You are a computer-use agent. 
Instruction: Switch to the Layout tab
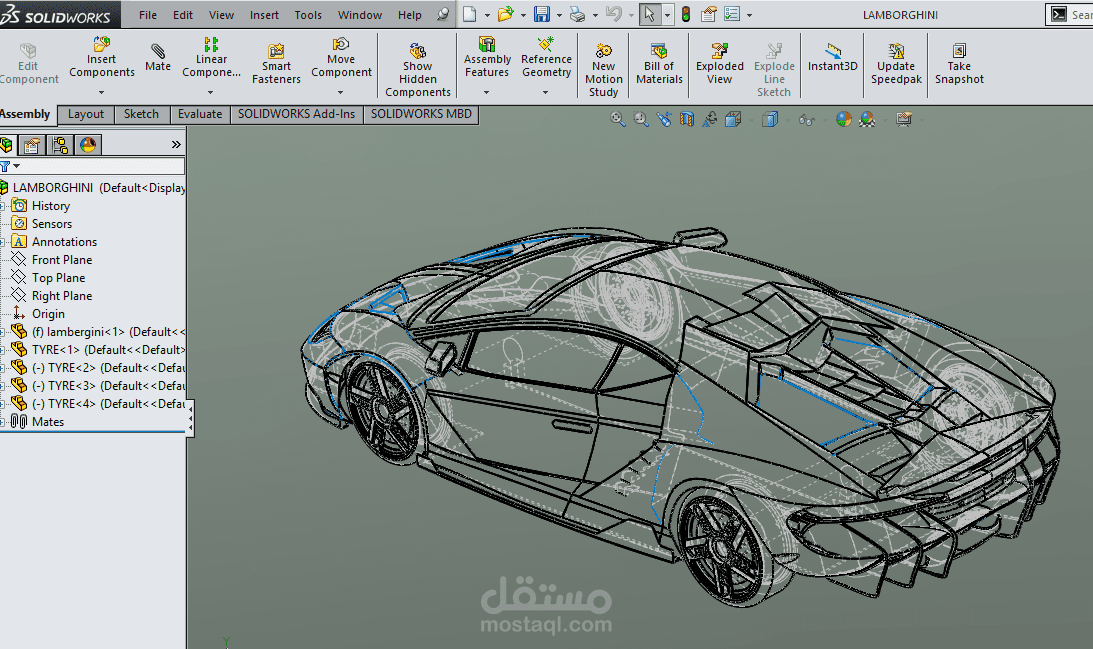click(86, 114)
